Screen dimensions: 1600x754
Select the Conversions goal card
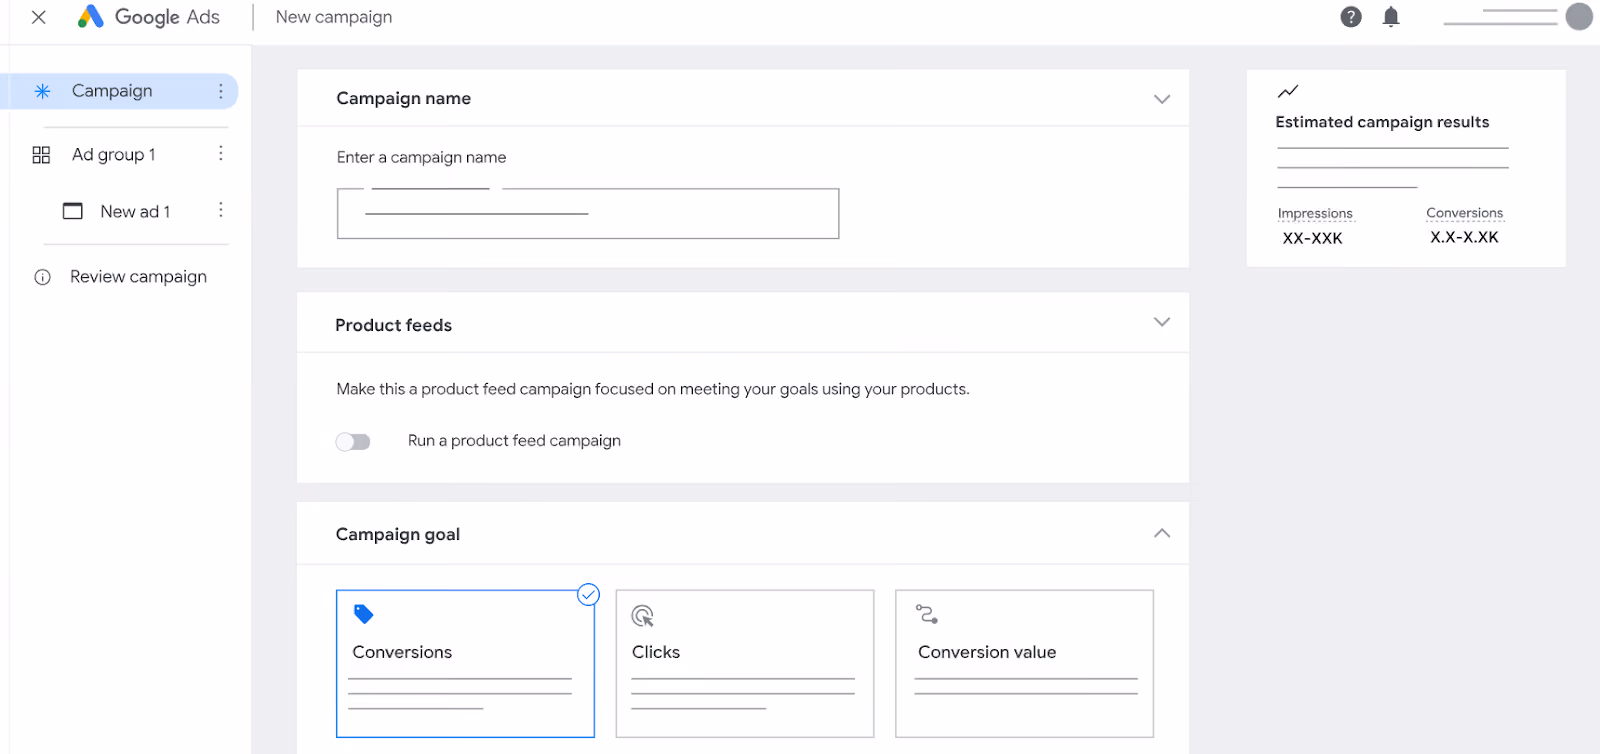[x=465, y=664]
